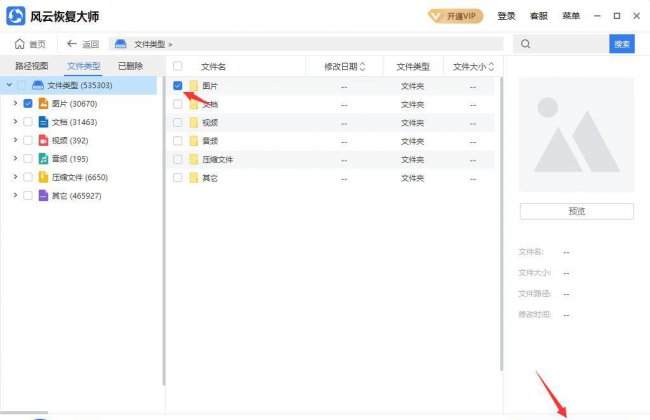Click the home icon labeled 首页

tap(19, 44)
